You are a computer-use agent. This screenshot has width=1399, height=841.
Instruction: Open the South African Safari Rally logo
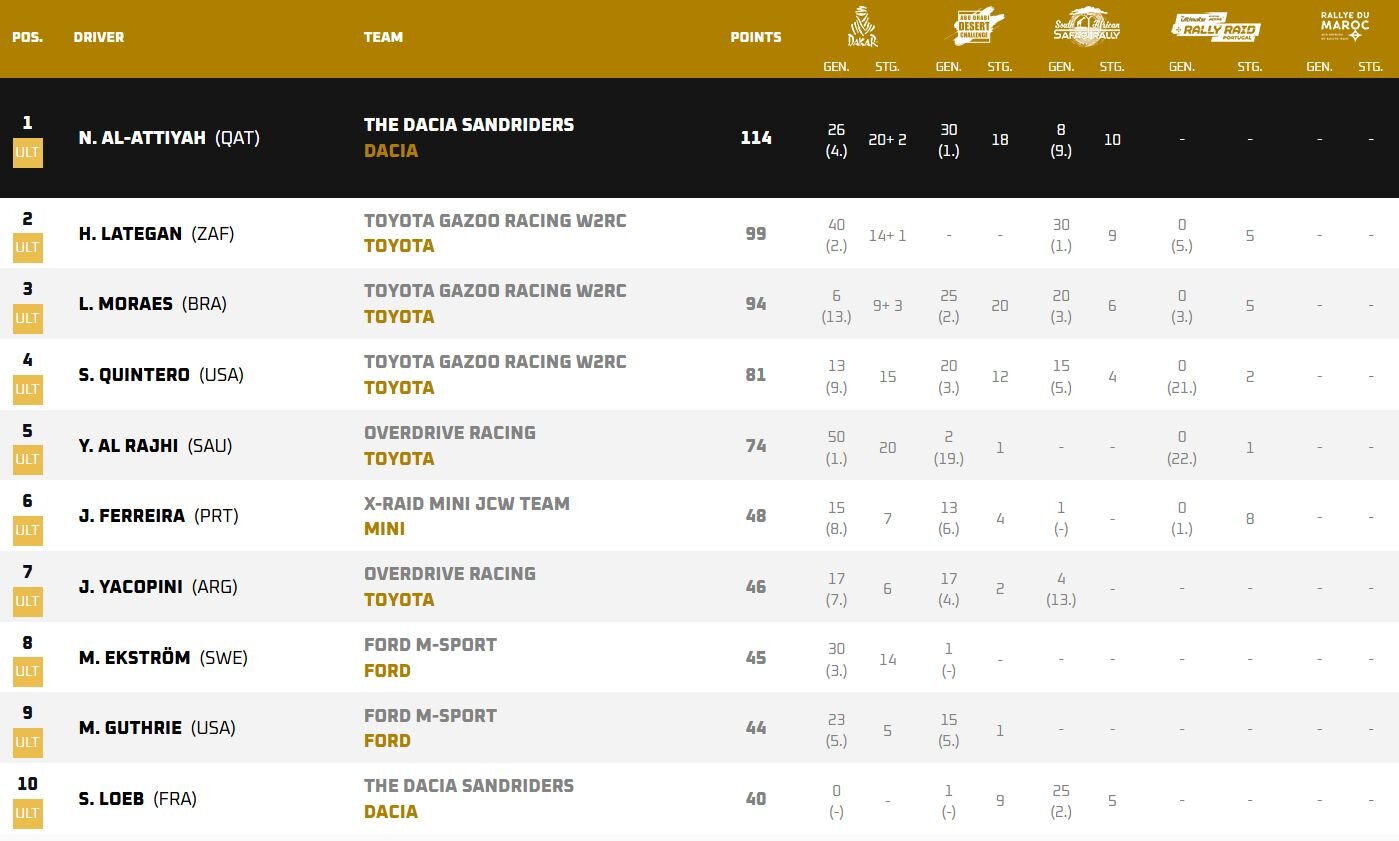point(1086,26)
